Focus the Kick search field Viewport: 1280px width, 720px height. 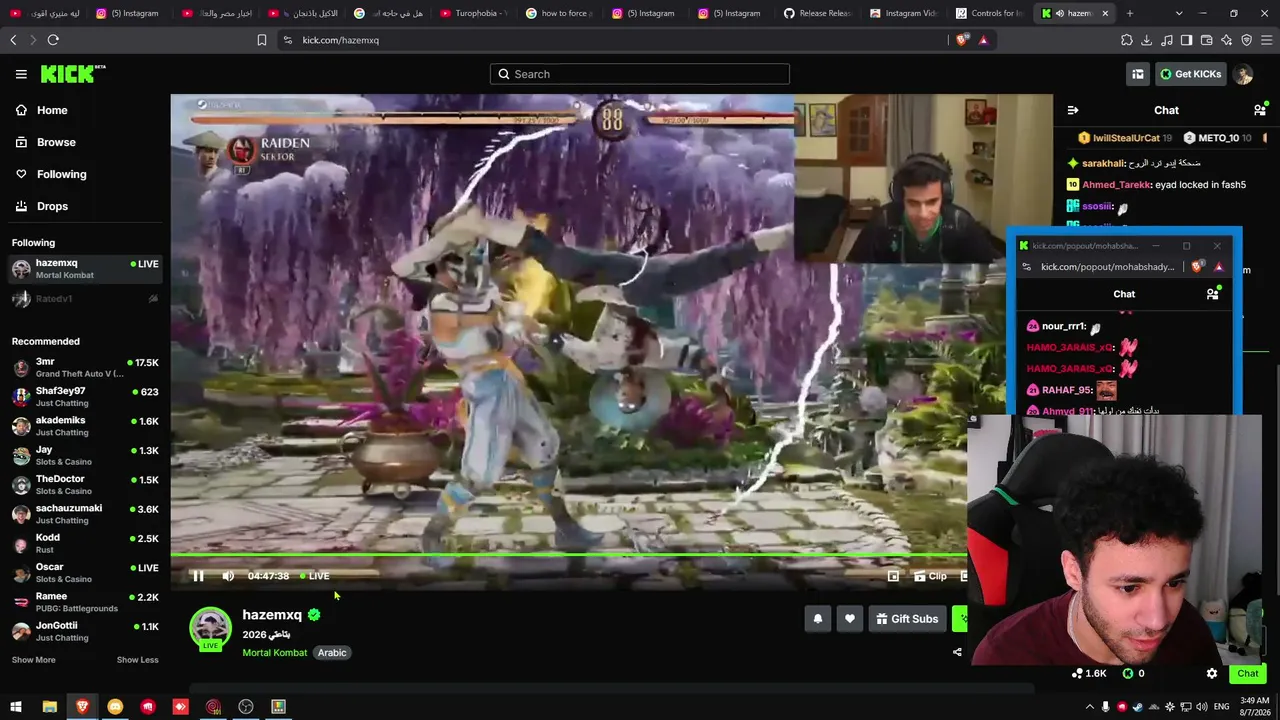point(640,74)
